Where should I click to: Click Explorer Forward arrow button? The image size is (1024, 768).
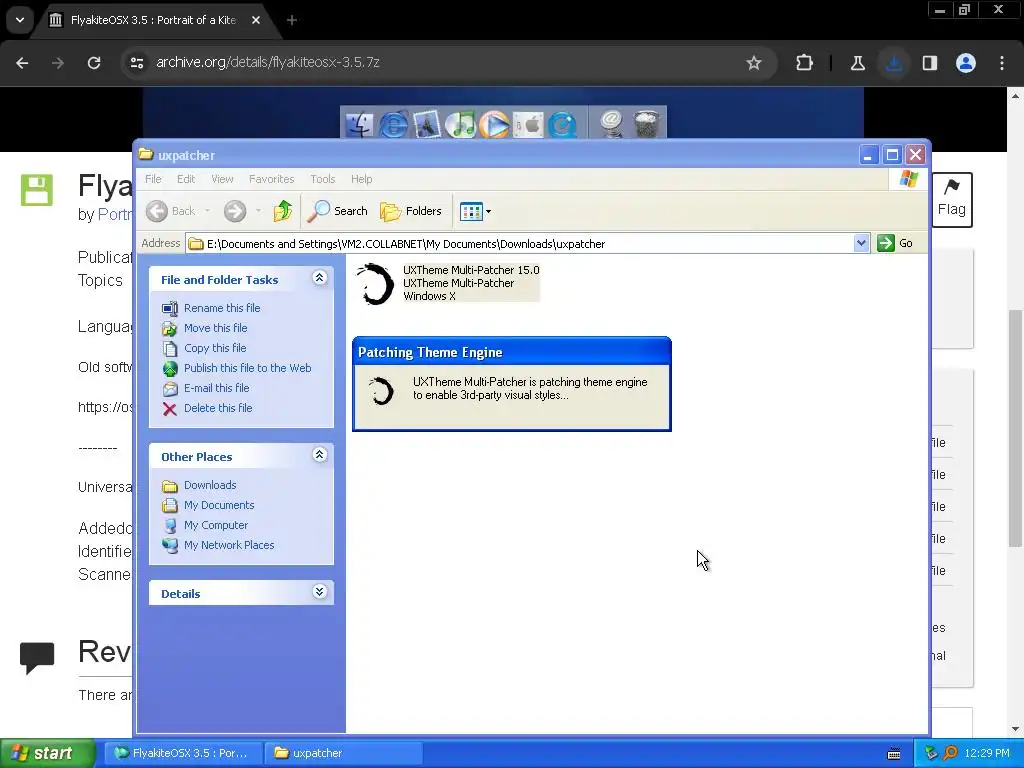pos(235,211)
